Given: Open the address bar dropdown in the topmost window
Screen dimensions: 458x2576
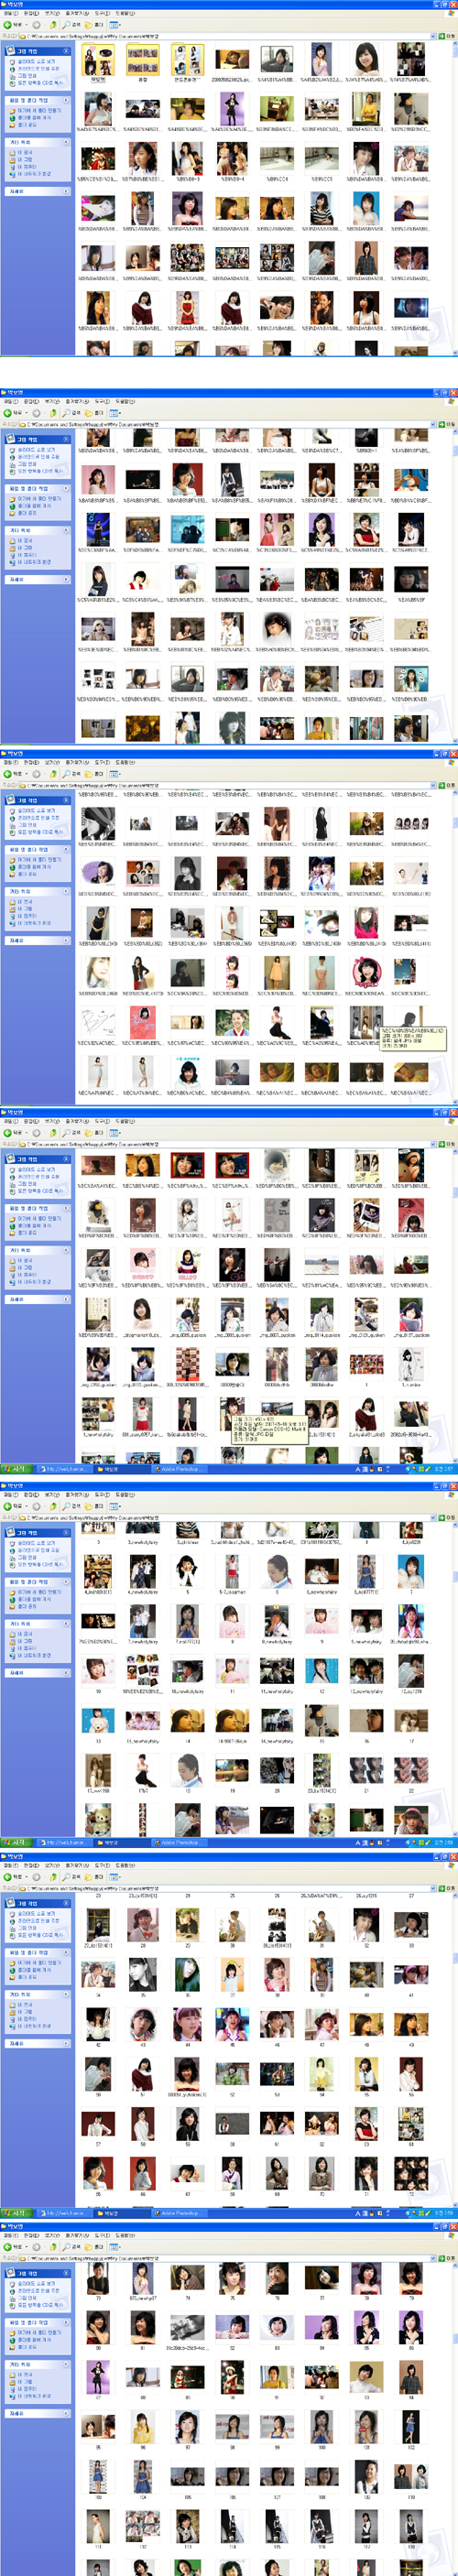Looking at the screenshot, I should coord(433,35).
